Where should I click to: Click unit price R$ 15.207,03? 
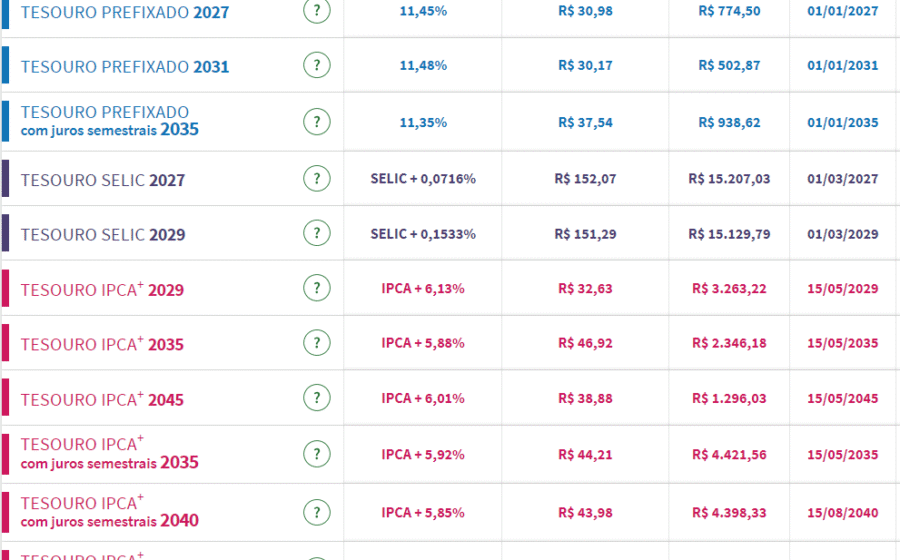(x=729, y=179)
